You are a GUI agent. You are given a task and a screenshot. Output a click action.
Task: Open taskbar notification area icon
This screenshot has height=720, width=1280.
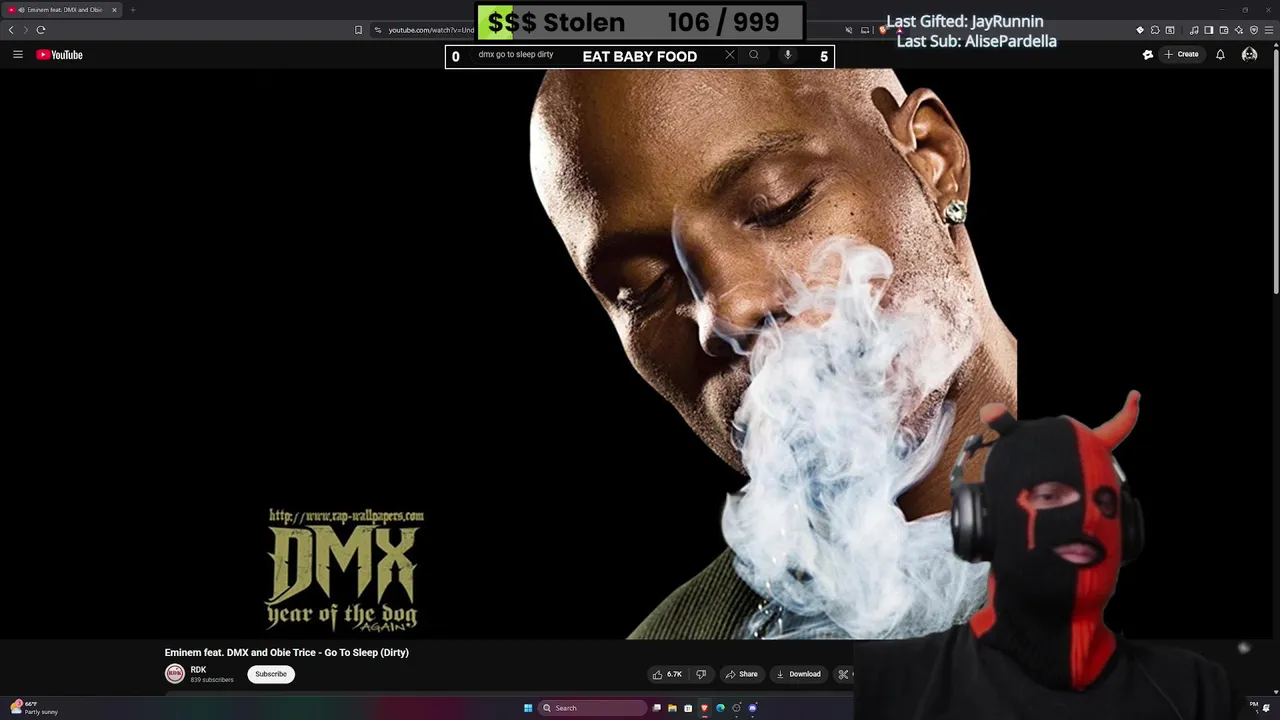(x=1266, y=708)
